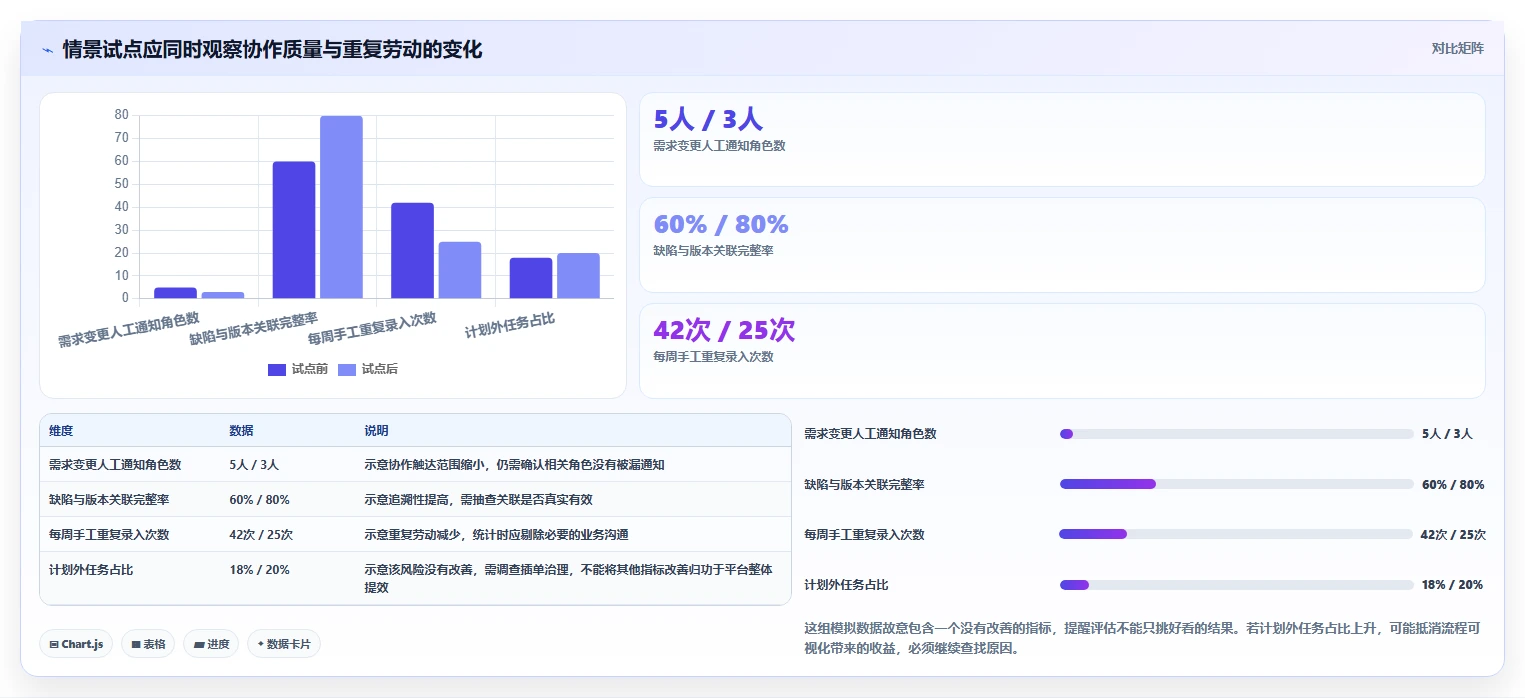The width and height of the screenshot is (1525, 698).
Task: Toggle the 试点后 legend entry
Action: (368, 369)
